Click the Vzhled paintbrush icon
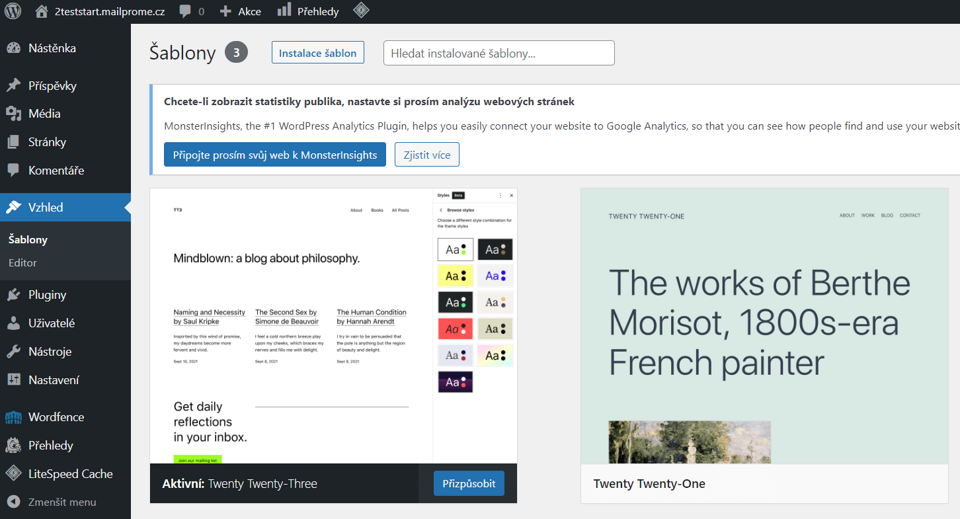 pyautogui.click(x=13, y=207)
